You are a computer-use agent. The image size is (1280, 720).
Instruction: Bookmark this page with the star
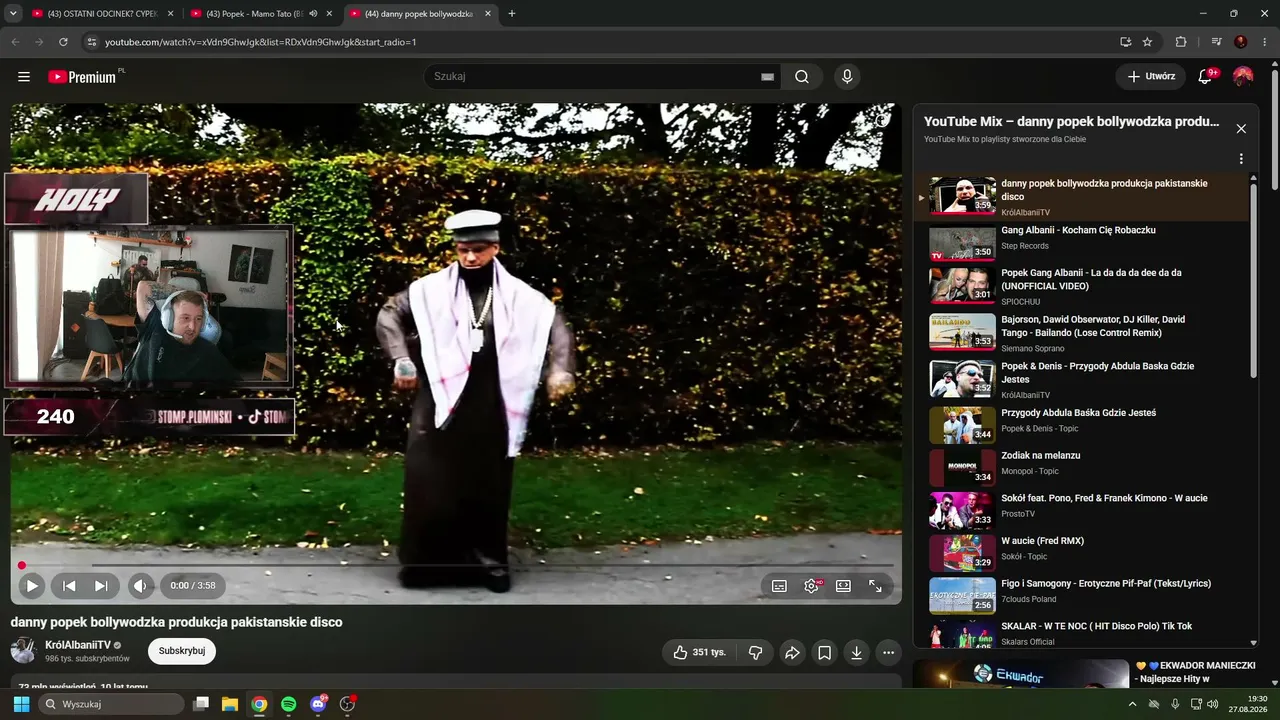(x=1147, y=42)
